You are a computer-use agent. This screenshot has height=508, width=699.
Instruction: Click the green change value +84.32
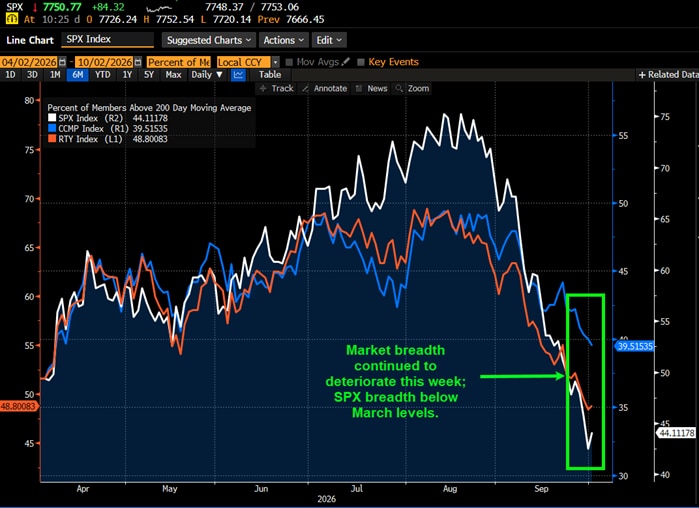click(107, 7)
